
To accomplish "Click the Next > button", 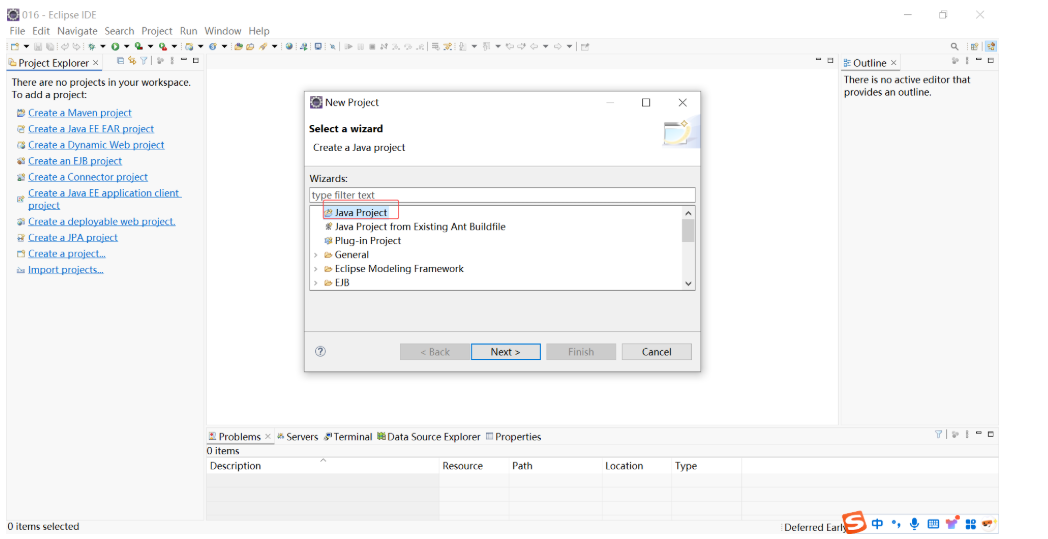I will [x=505, y=352].
